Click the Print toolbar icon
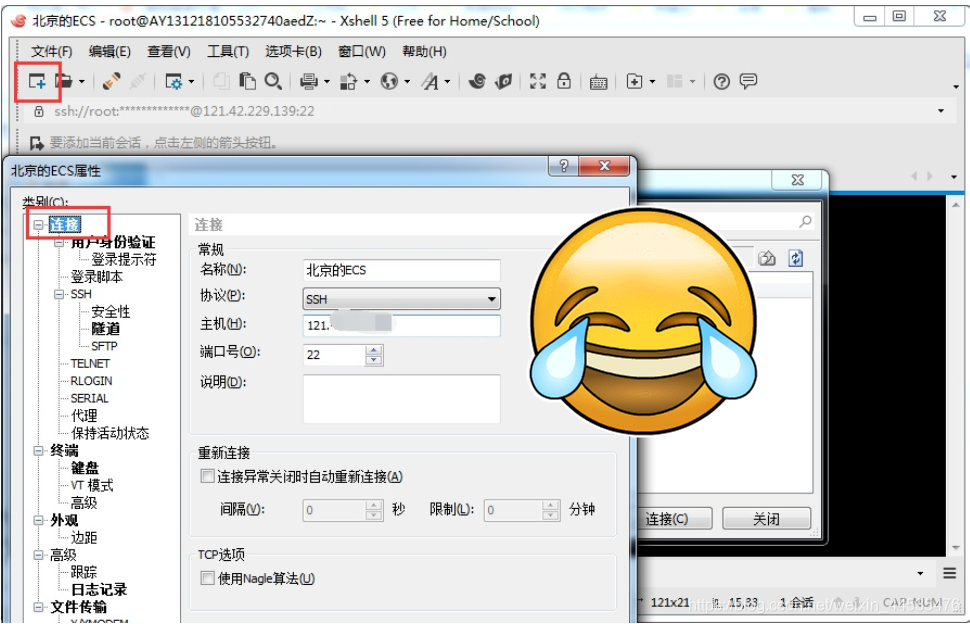 307,82
